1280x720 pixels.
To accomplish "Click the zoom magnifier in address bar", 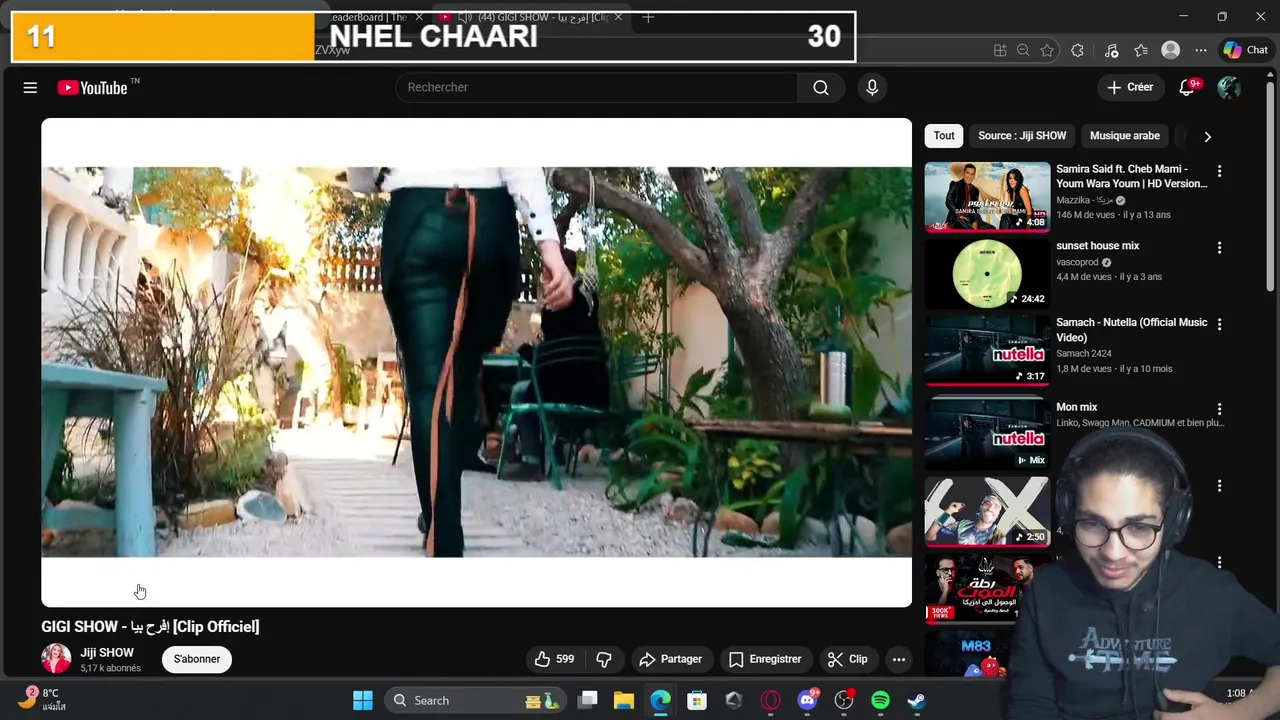I will click(x=1023, y=51).
